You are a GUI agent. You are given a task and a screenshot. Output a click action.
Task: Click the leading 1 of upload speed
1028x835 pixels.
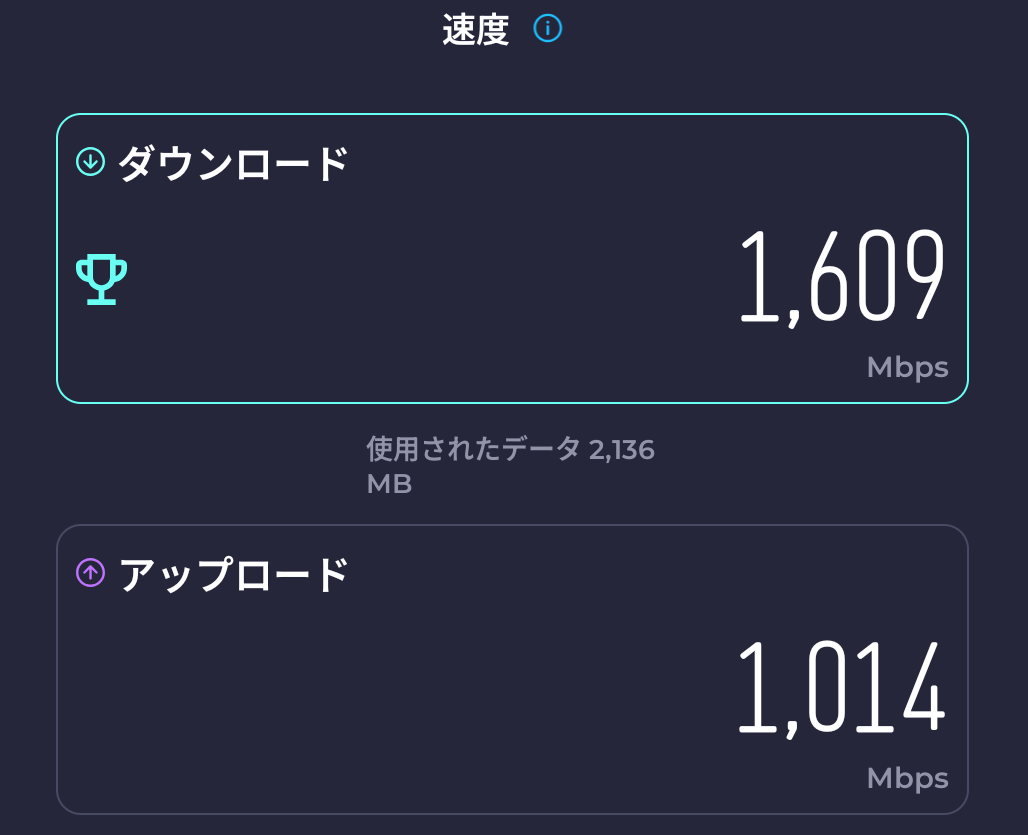(758, 687)
